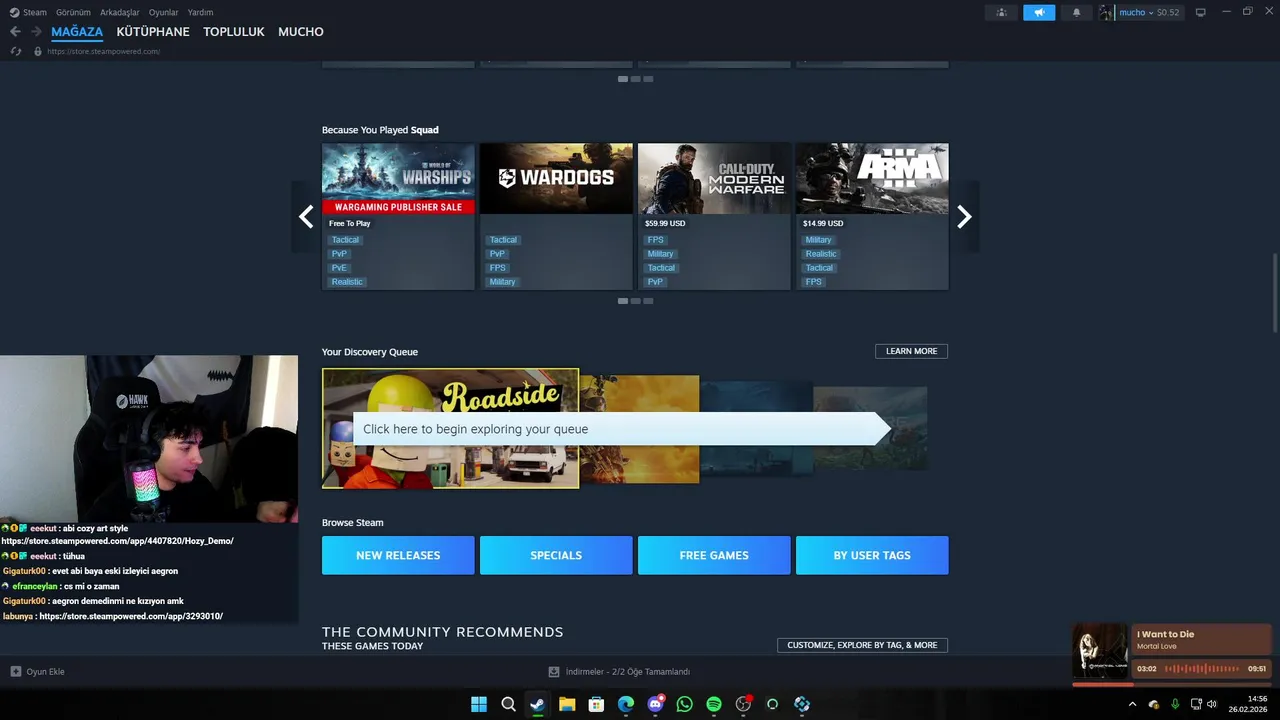Reload the store page

tap(16, 51)
